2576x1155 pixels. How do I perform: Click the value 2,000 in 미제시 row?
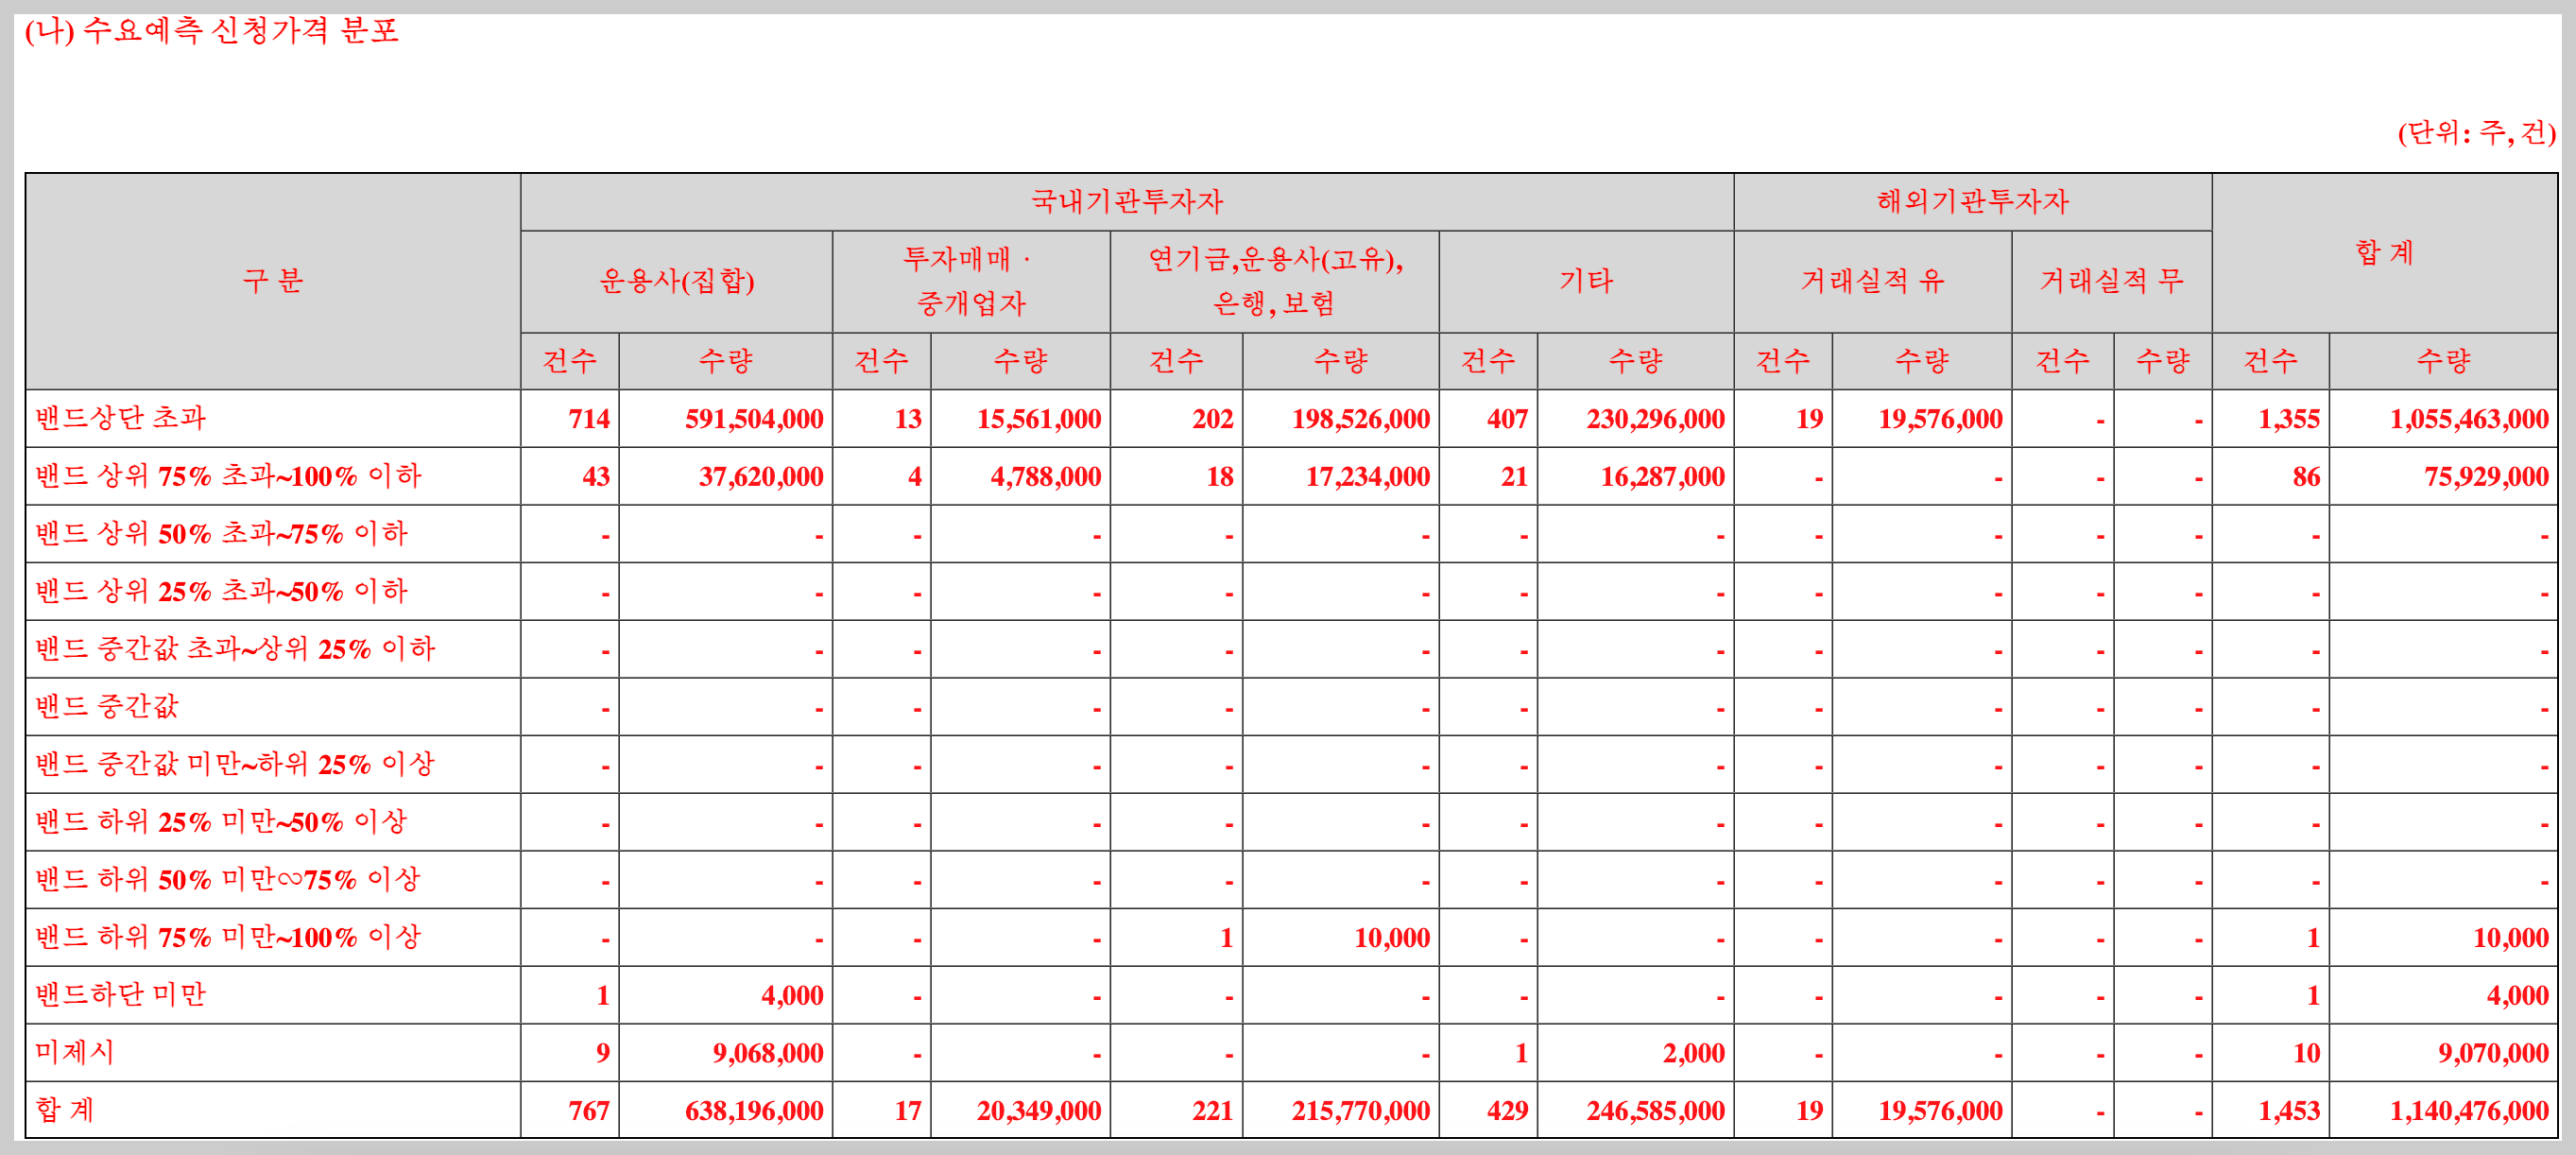(1694, 1053)
